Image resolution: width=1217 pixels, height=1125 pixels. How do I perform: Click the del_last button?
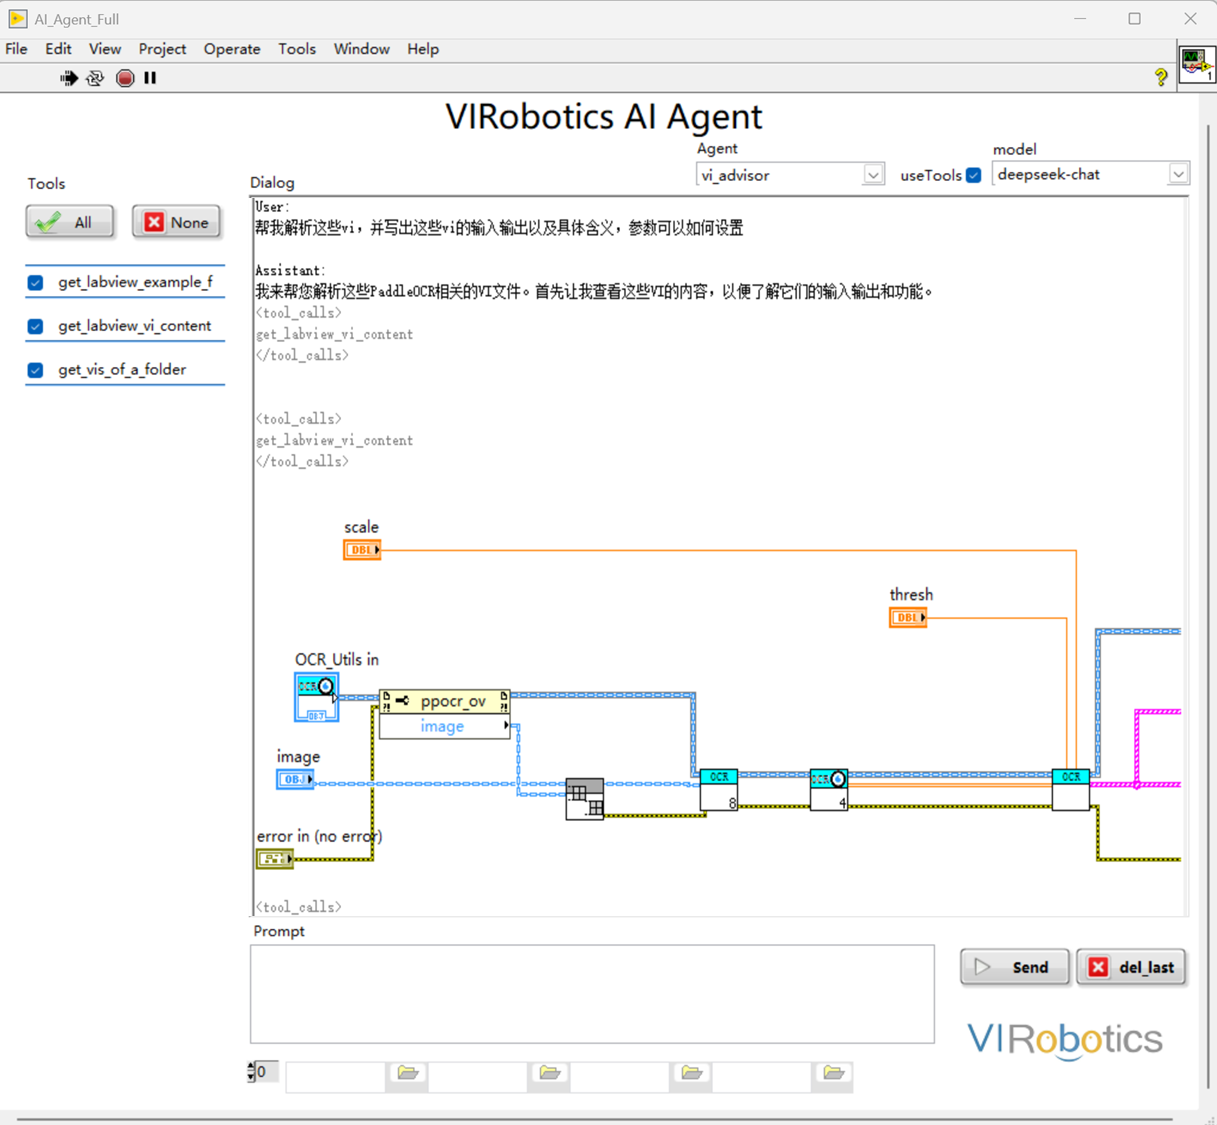(x=1131, y=967)
